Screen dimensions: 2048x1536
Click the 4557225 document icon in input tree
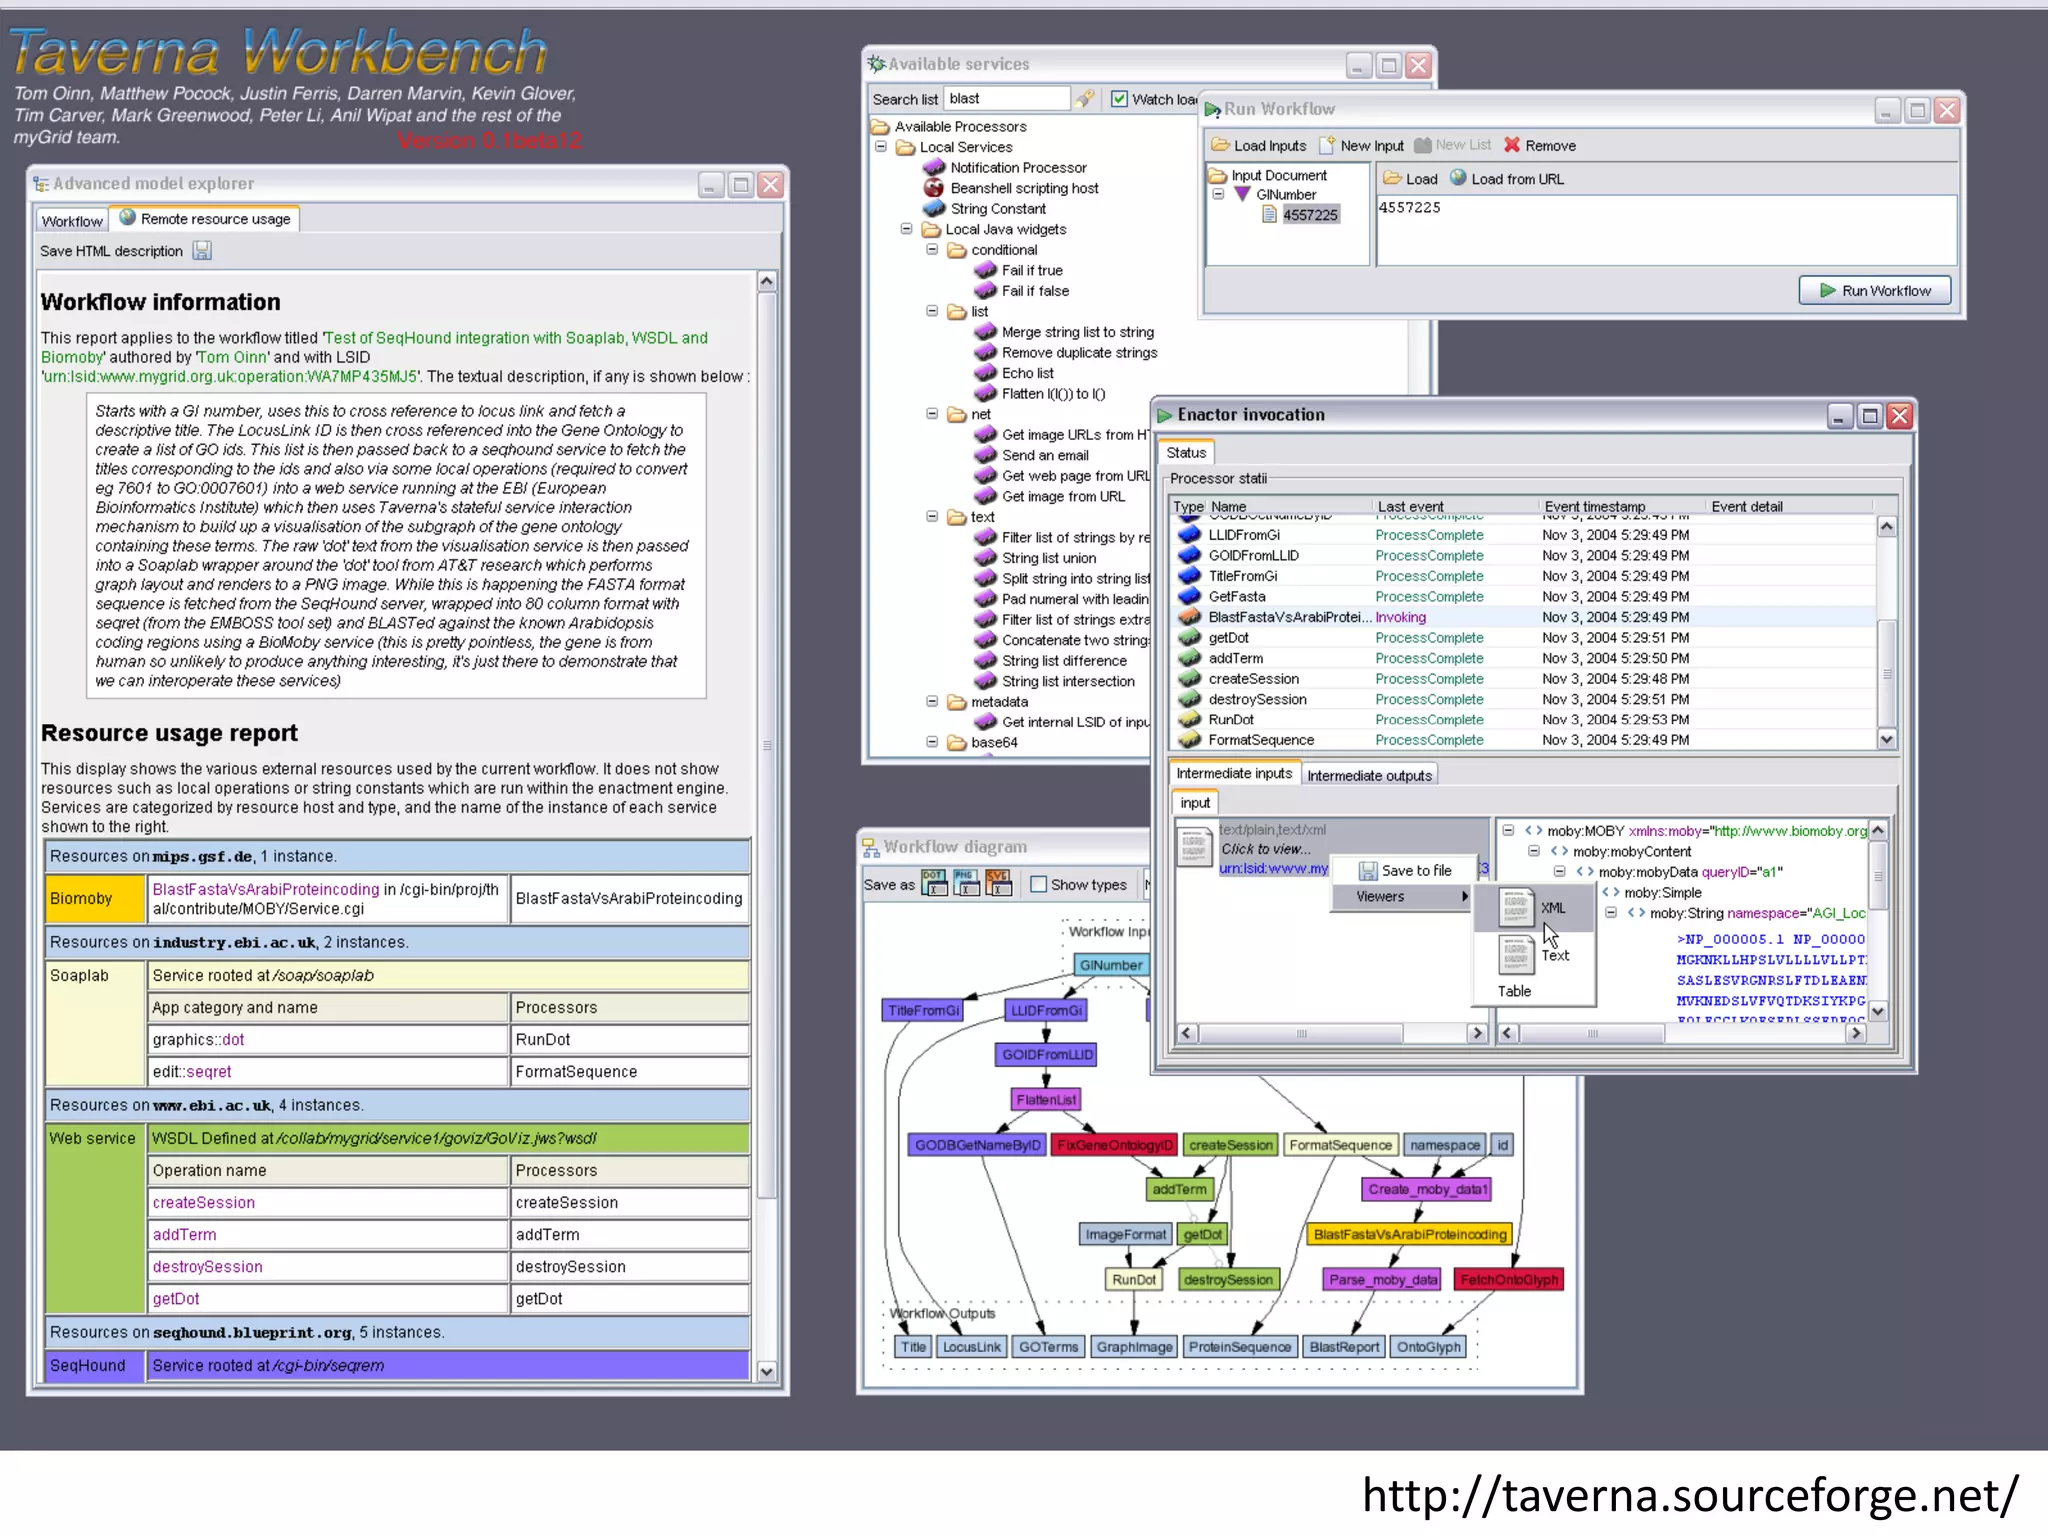(x=1269, y=214)
